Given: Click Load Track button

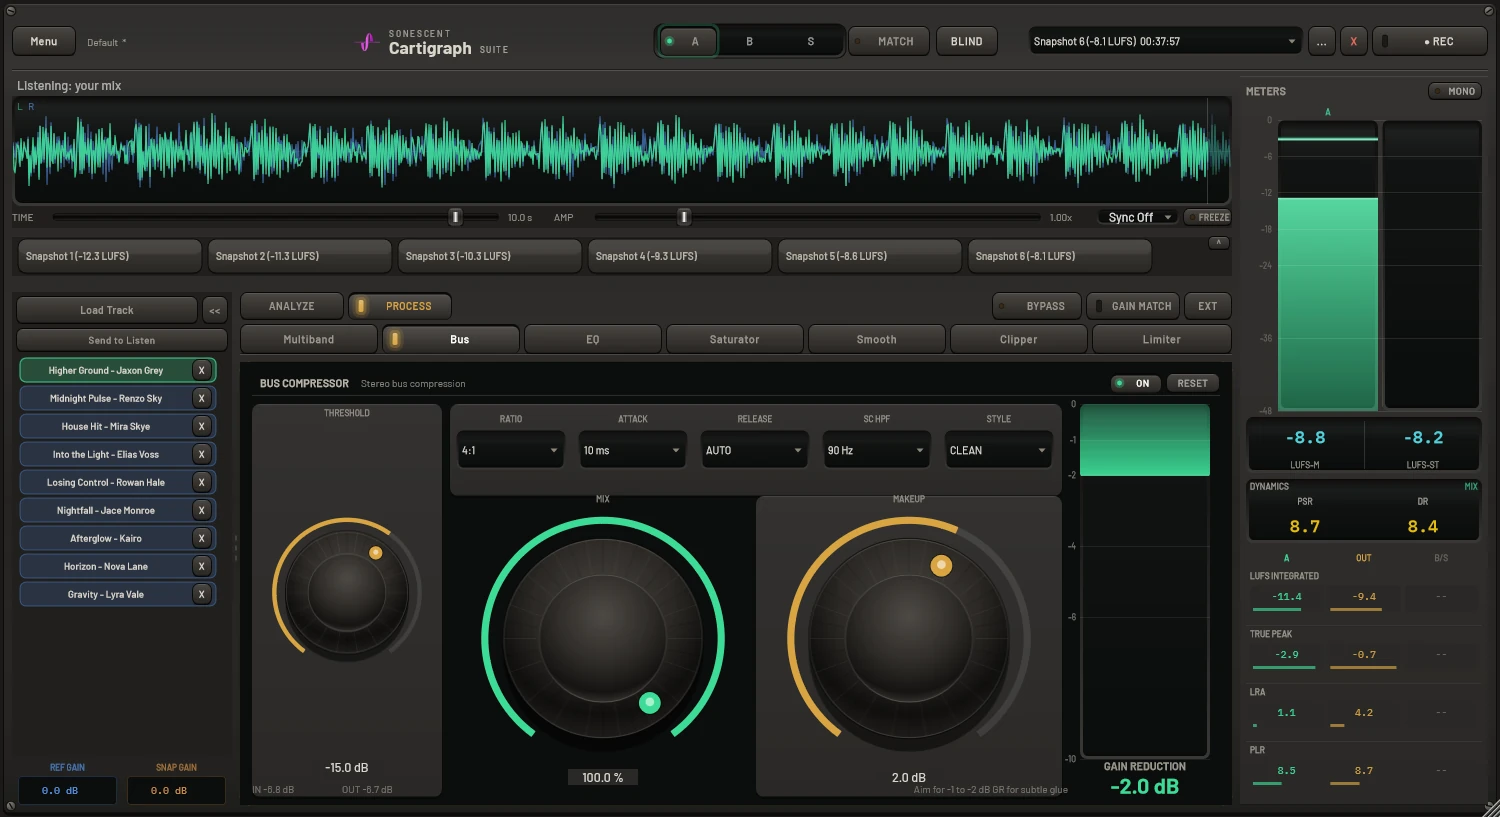Looking at the screenshot, I should 107,310.
